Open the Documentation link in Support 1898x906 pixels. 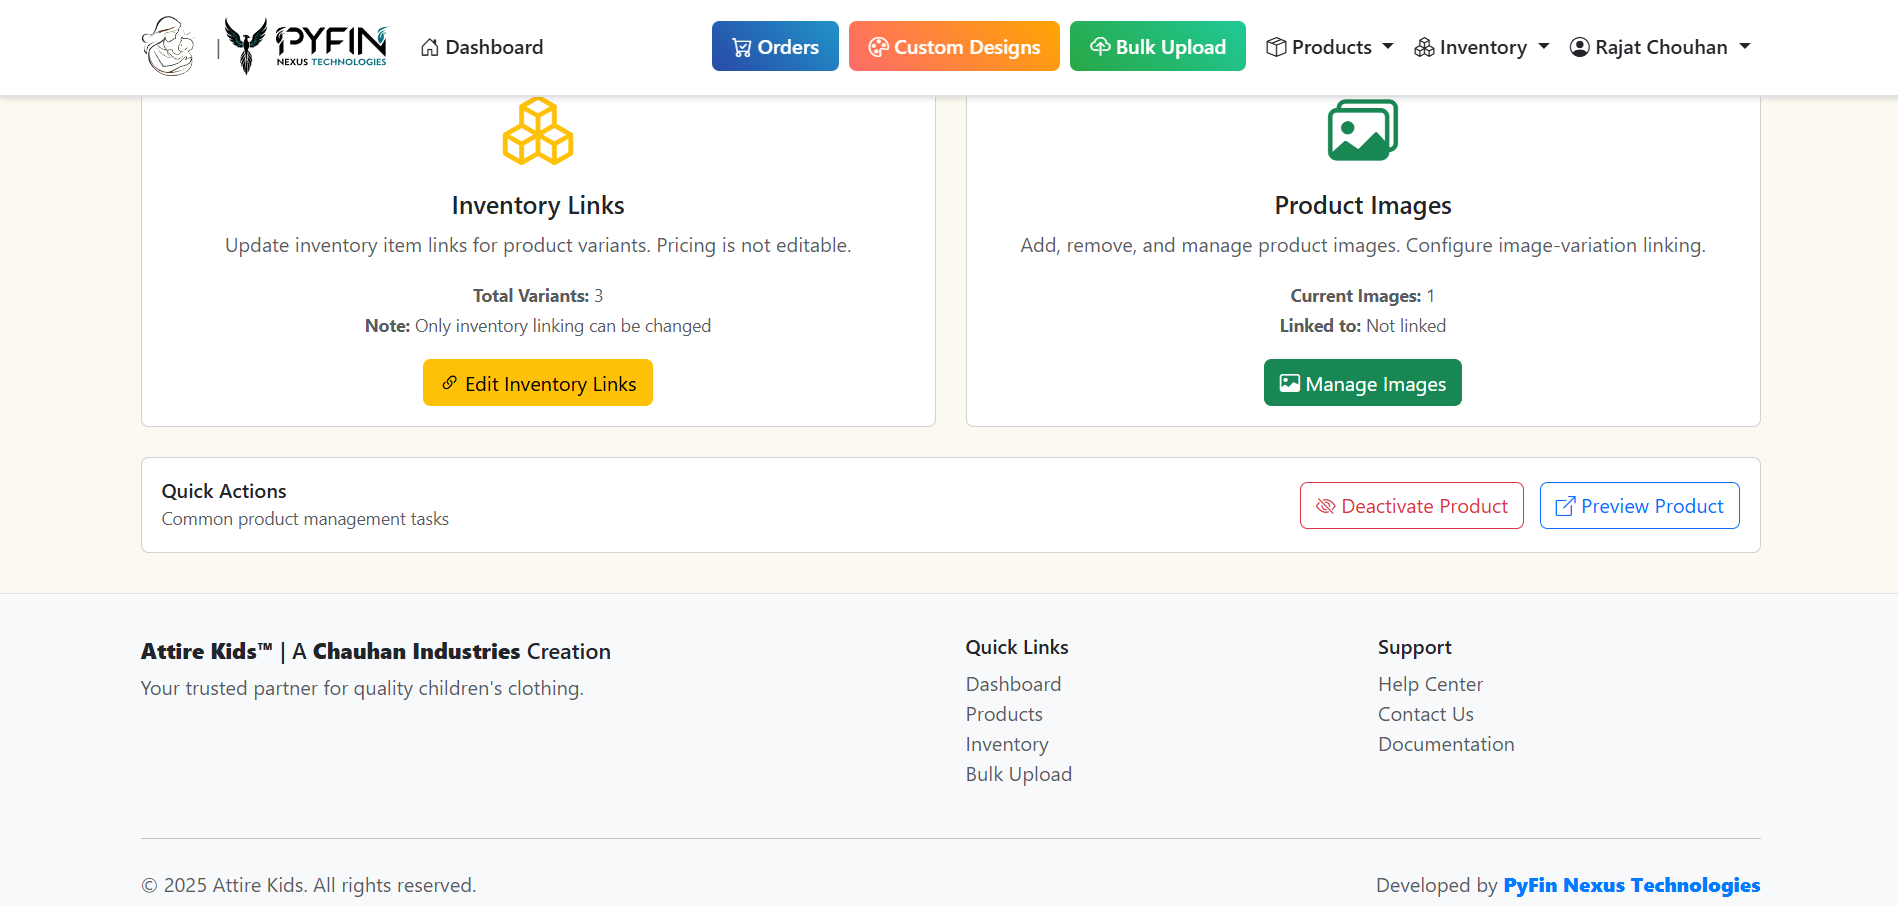(1446, 744)
